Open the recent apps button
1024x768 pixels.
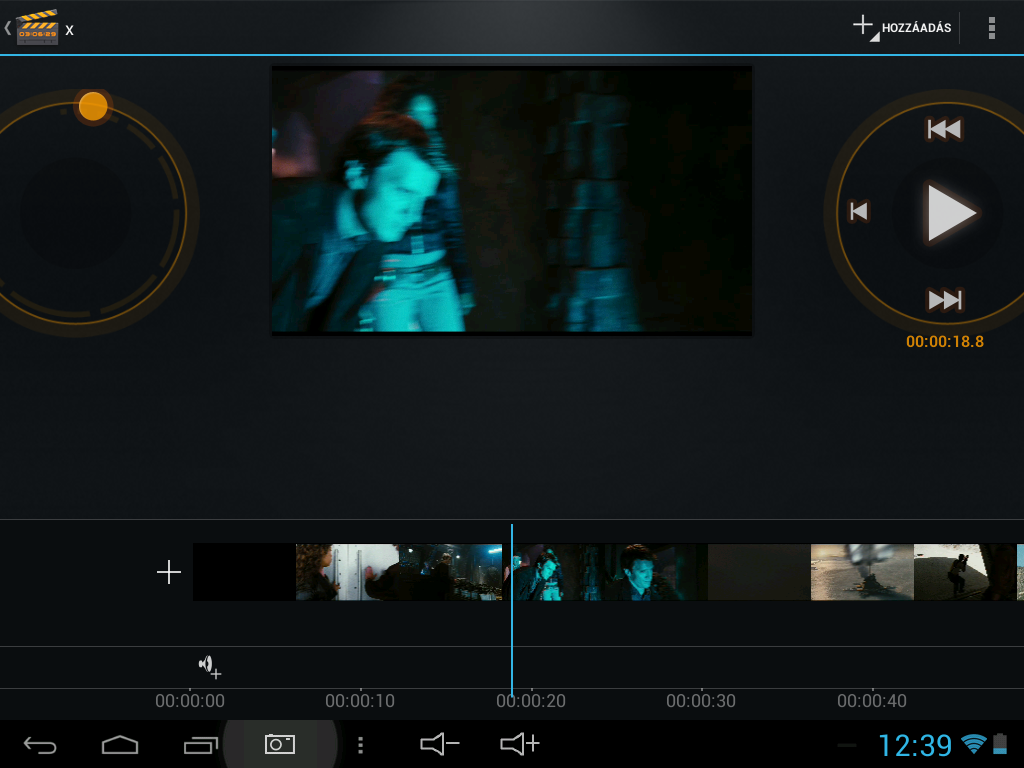click(200, 744)
